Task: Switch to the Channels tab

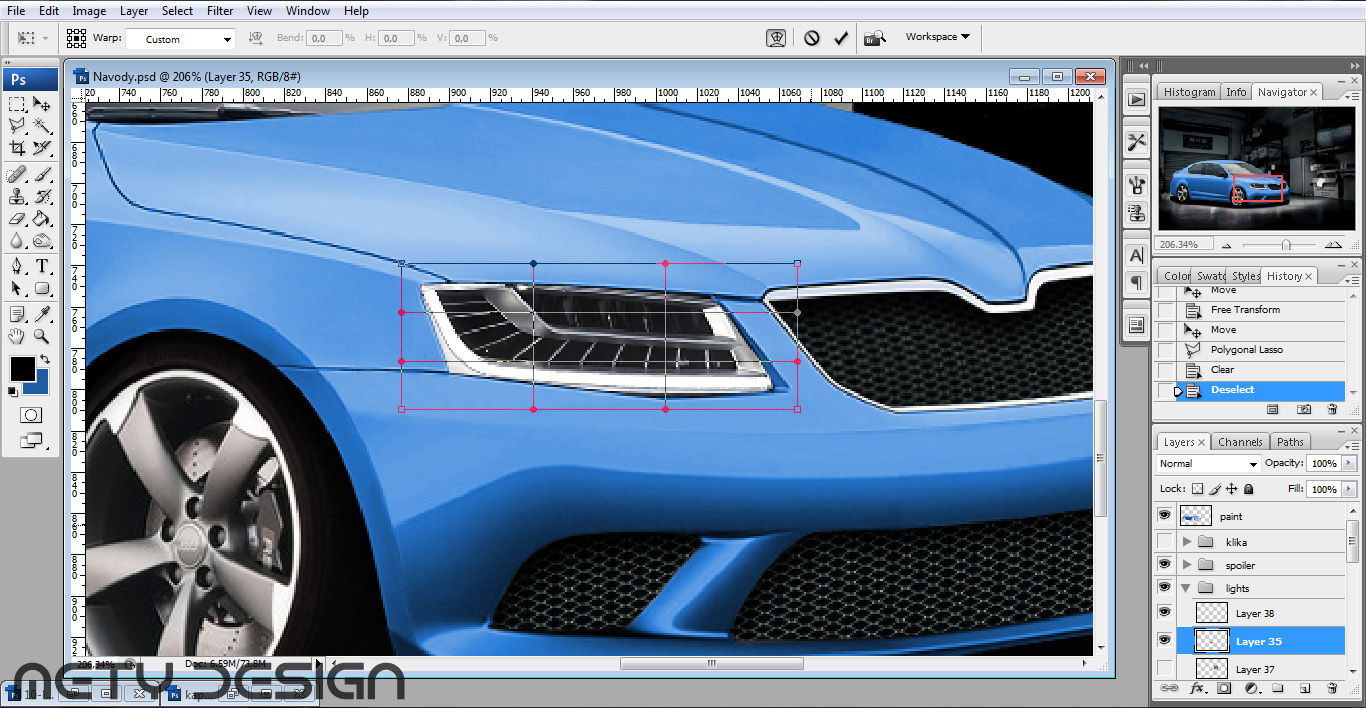Action: click(x=1240, y=442)
